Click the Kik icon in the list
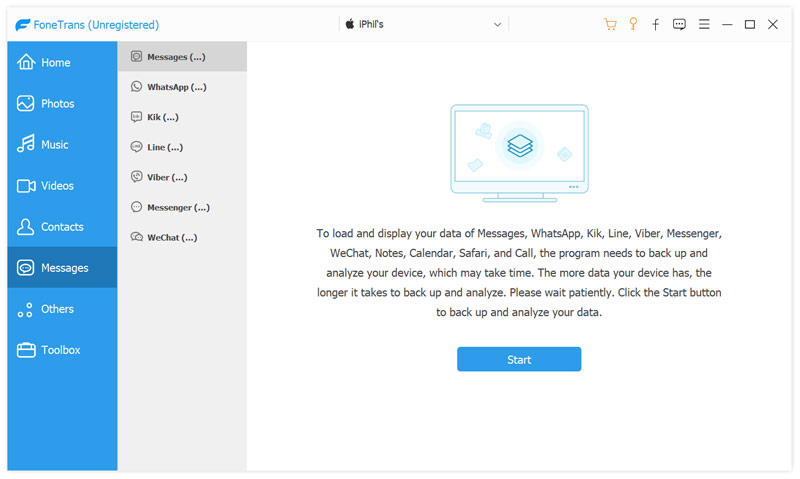 click(136, 117)
